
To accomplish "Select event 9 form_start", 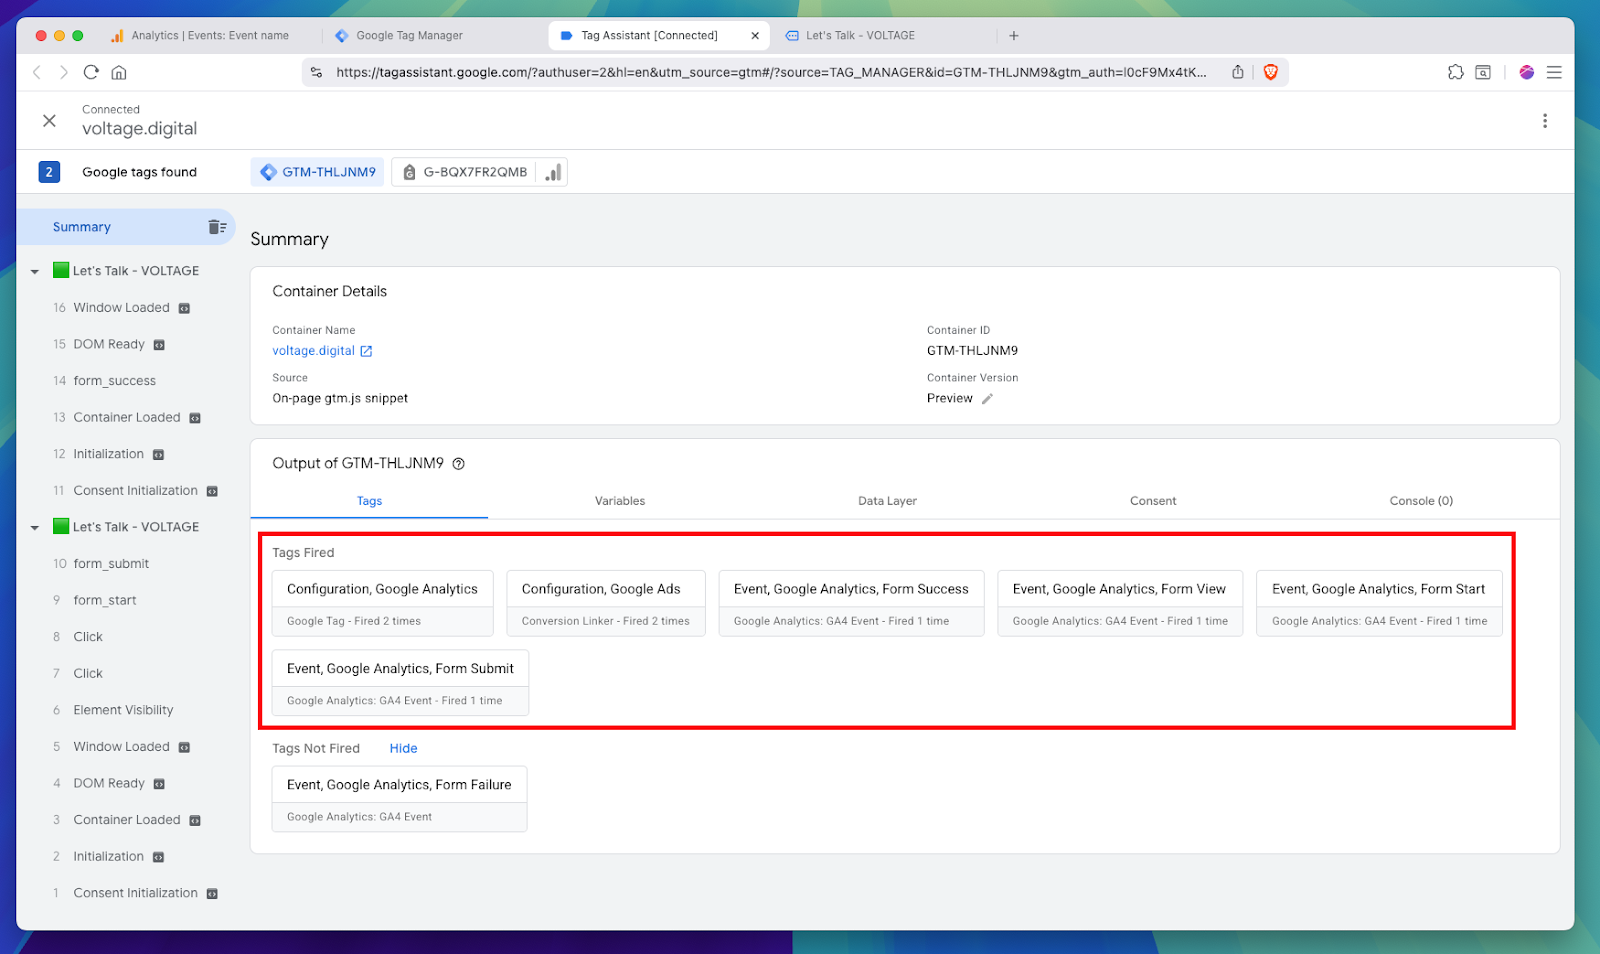I will [104, 601].
